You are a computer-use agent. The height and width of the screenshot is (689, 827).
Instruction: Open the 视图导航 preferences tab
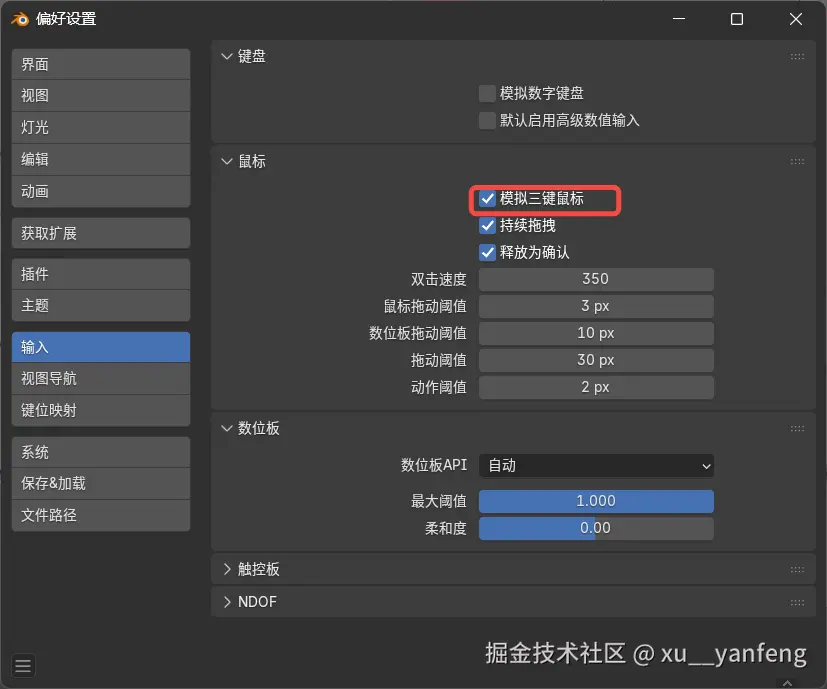[101, 378]
